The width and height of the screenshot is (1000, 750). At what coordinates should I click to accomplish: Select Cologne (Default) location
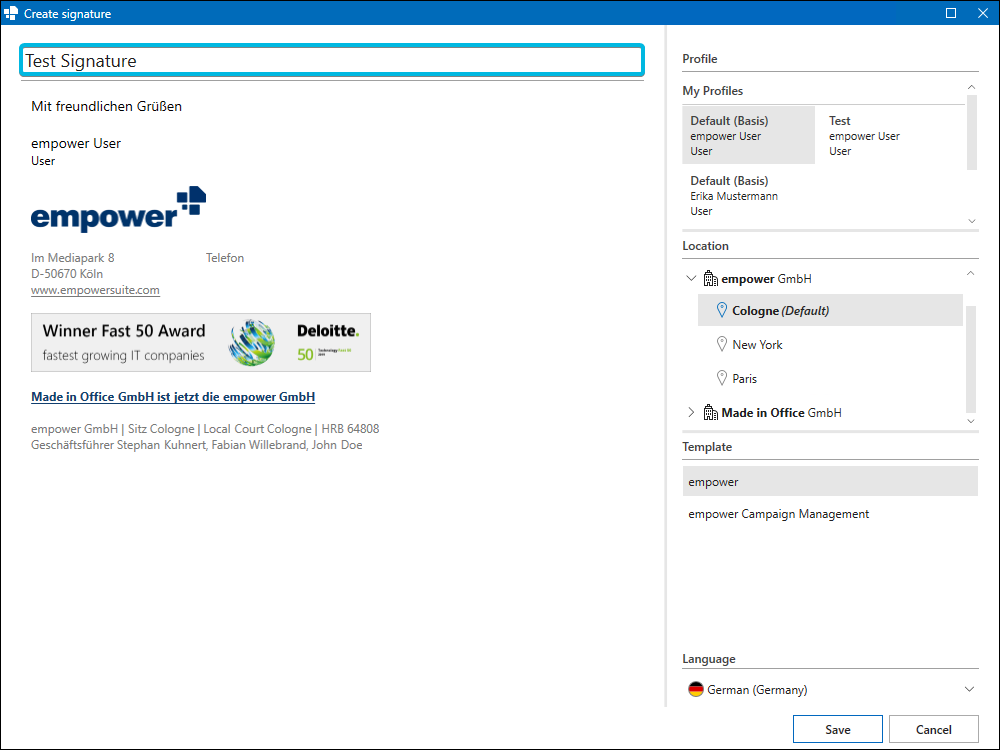(830, 311)
